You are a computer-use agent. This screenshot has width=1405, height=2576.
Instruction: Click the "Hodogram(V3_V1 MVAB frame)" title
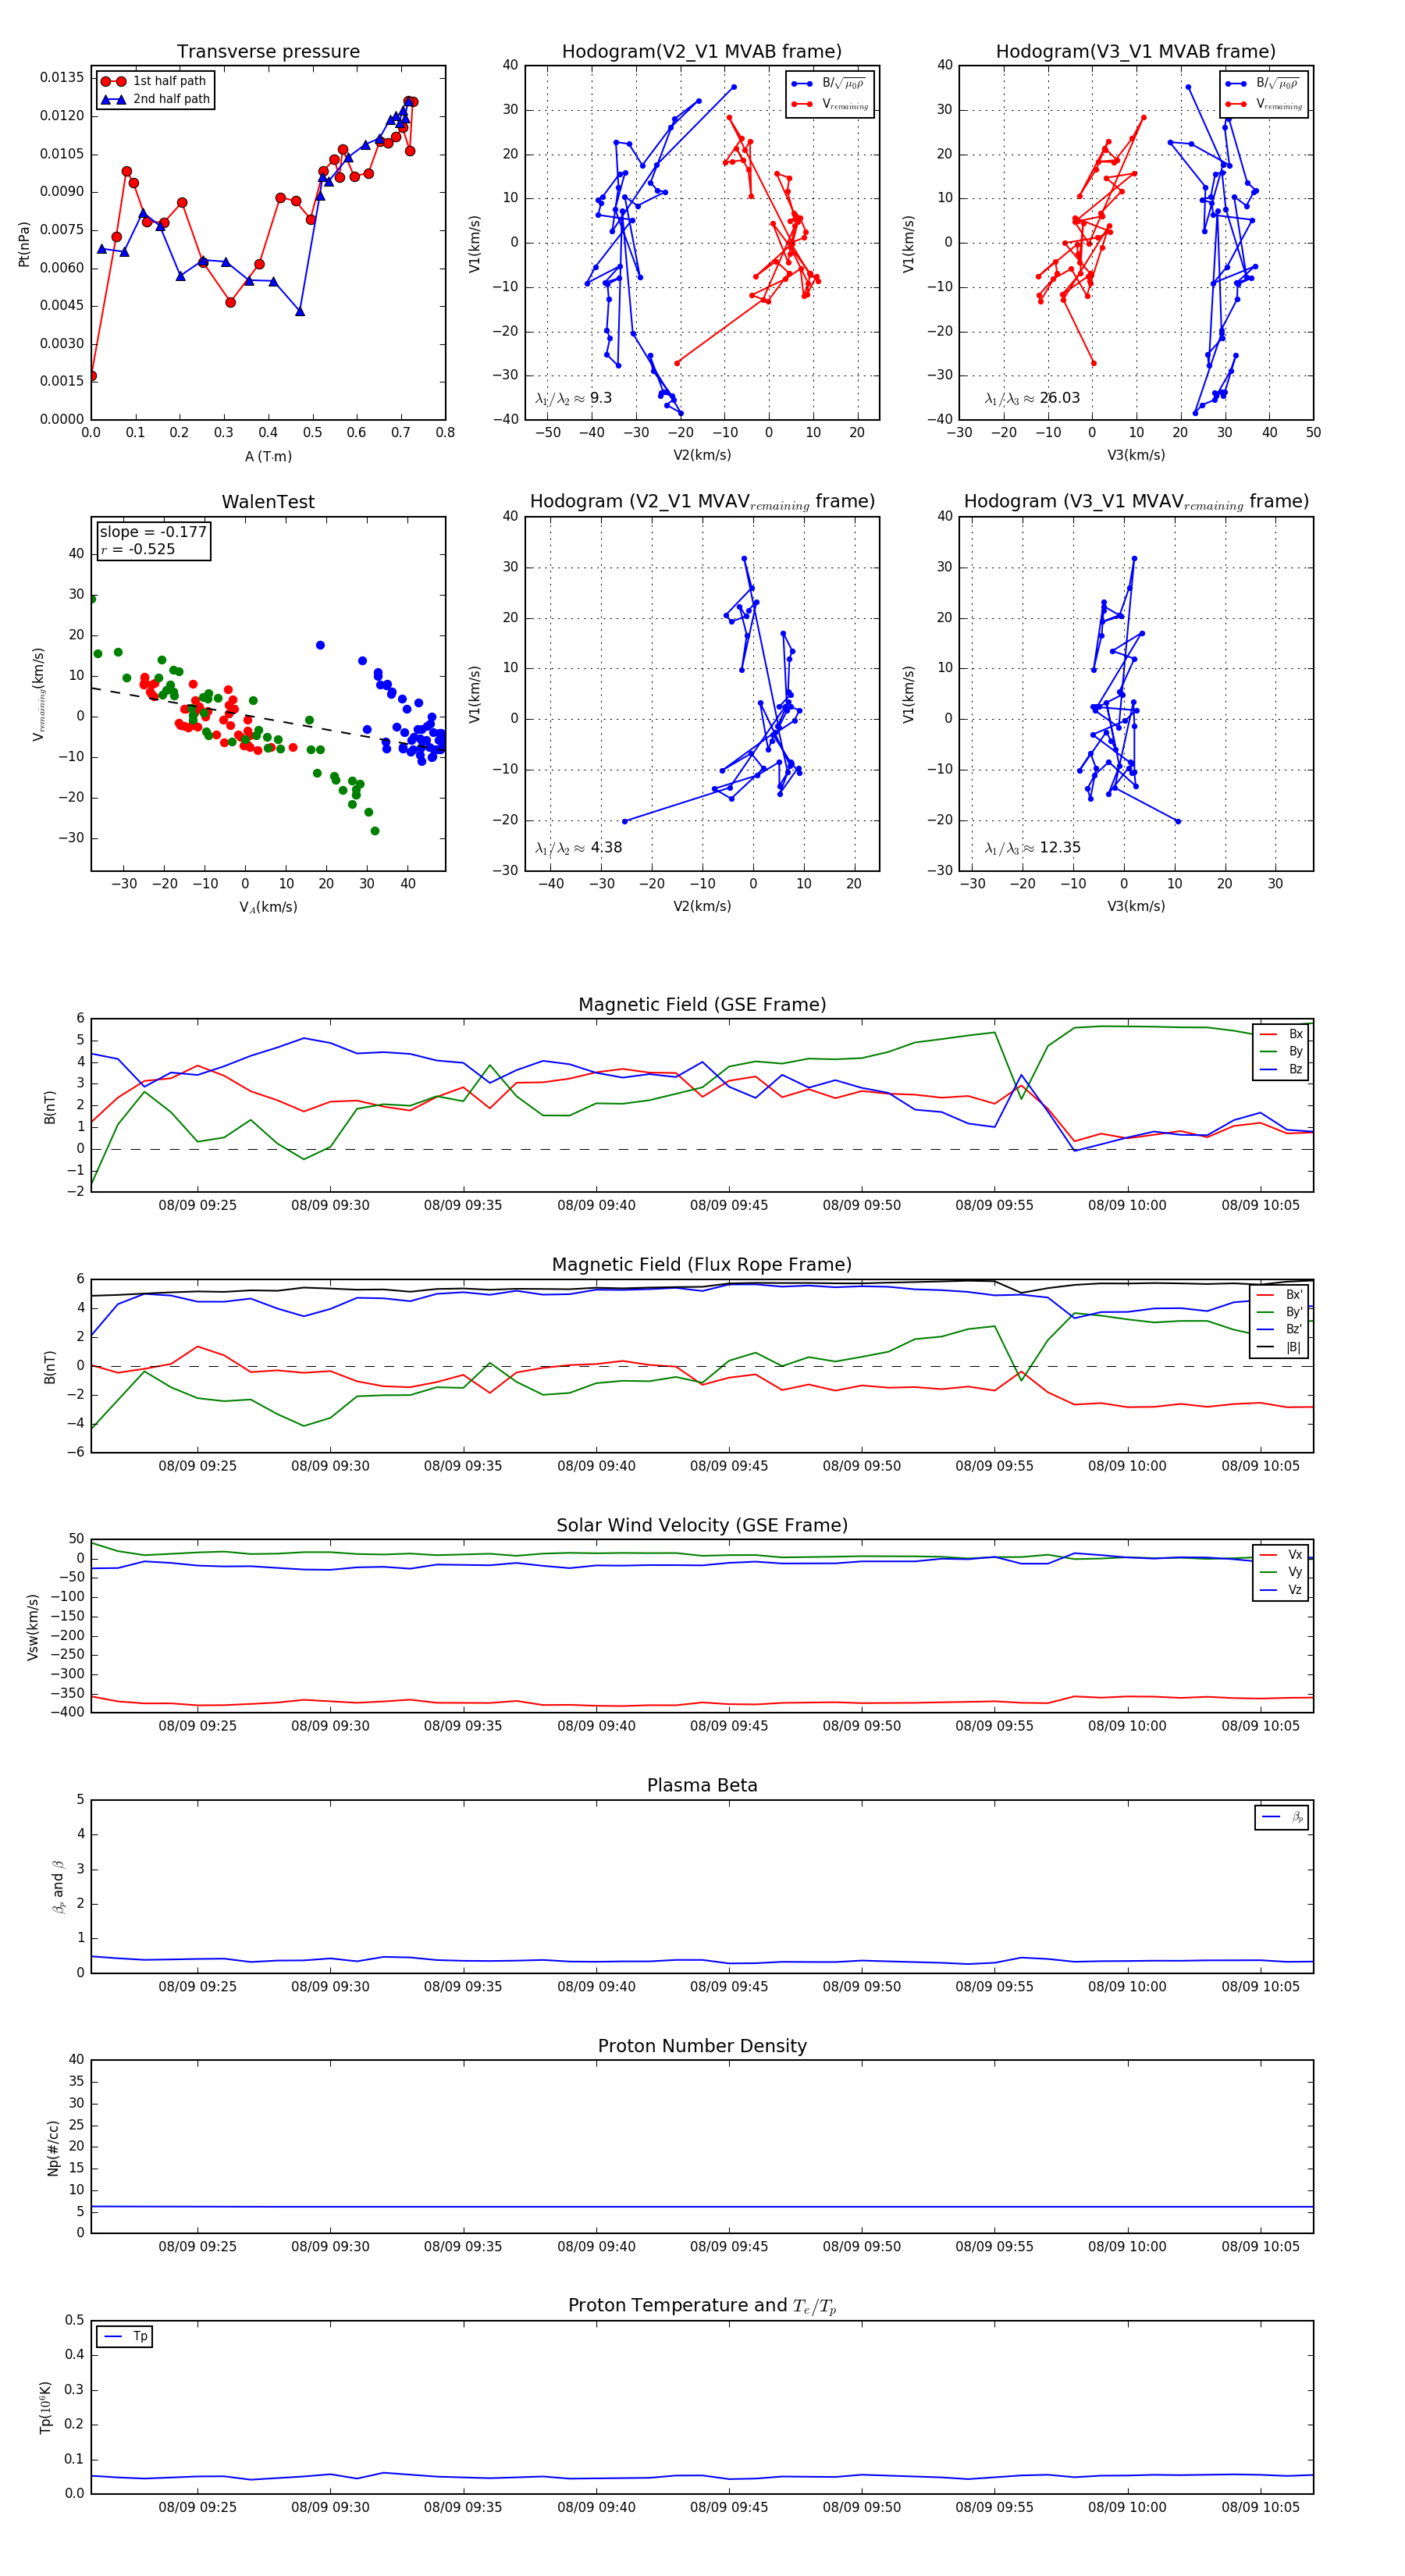click(1136, 52)
